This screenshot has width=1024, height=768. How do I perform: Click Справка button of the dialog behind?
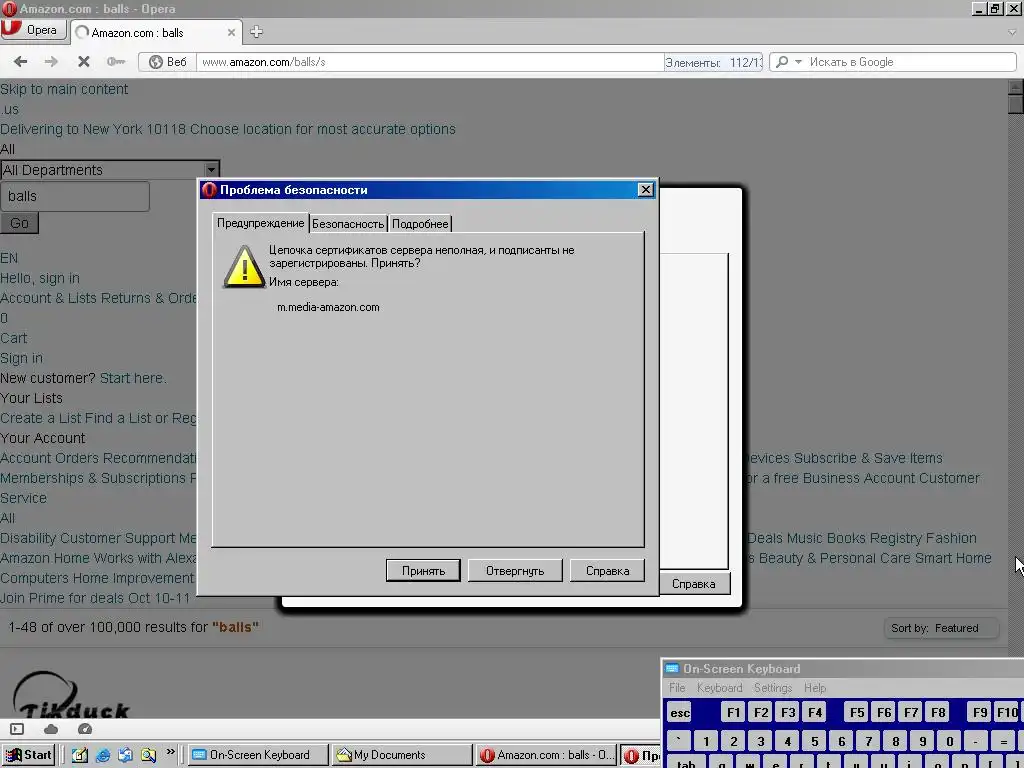pyautogui.click(x=694, y=584)
